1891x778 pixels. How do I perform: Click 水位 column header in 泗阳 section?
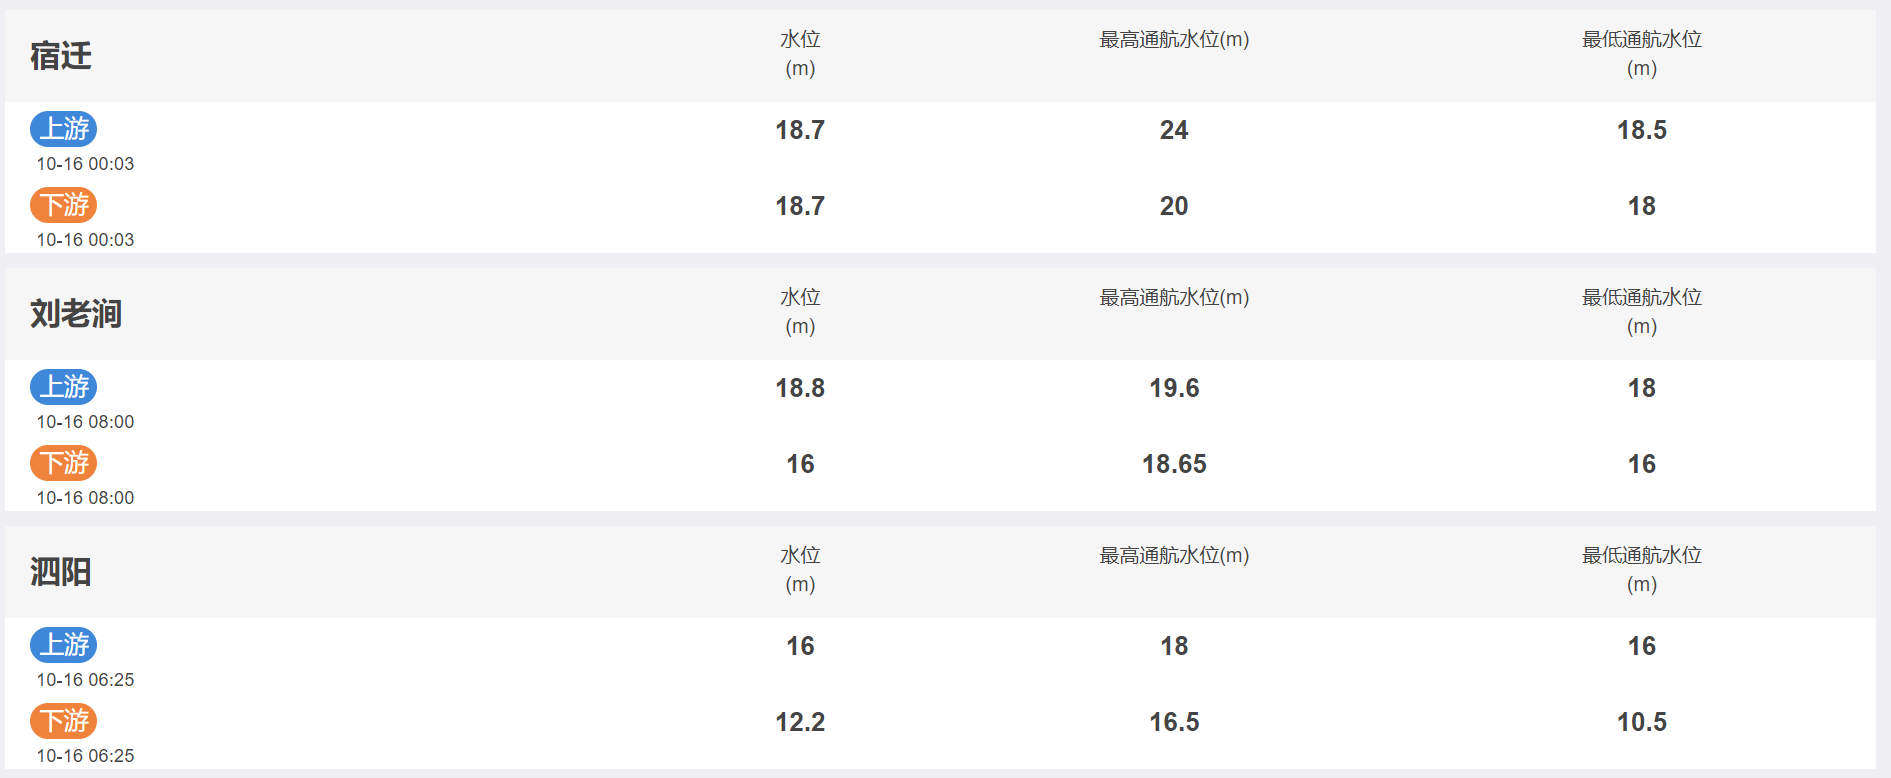[x=800, y=569]
